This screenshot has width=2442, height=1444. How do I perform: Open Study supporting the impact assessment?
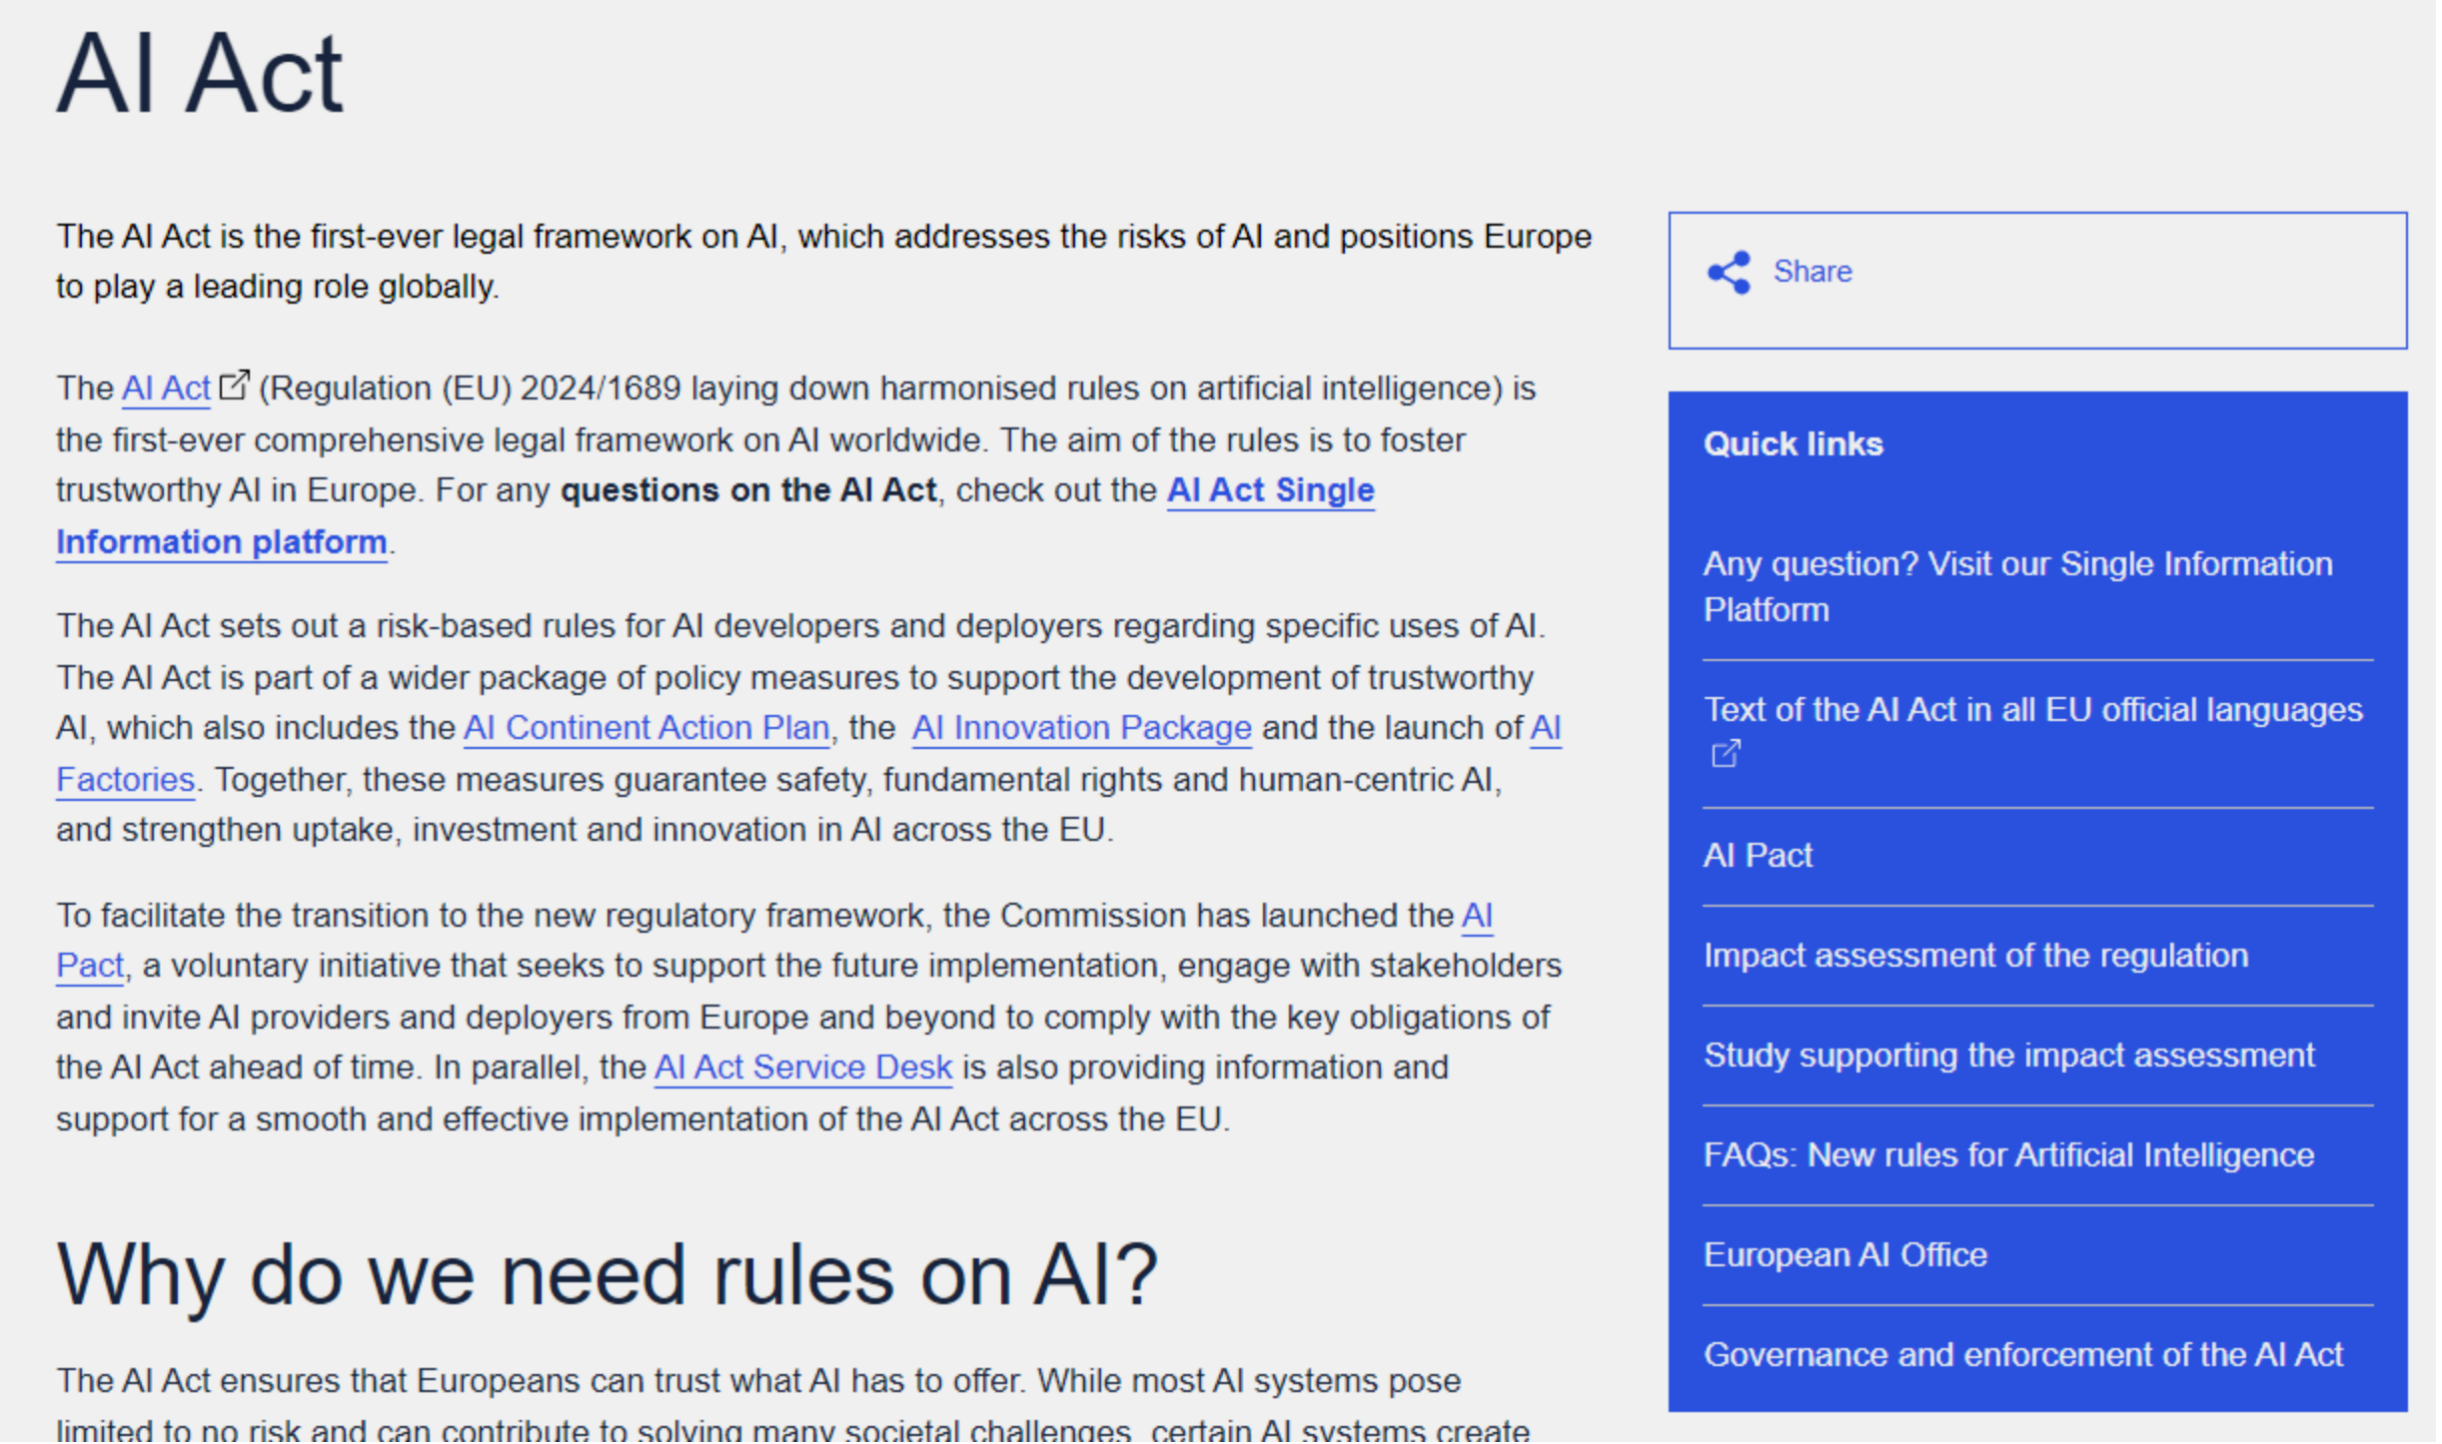tap(2008, 1055)
